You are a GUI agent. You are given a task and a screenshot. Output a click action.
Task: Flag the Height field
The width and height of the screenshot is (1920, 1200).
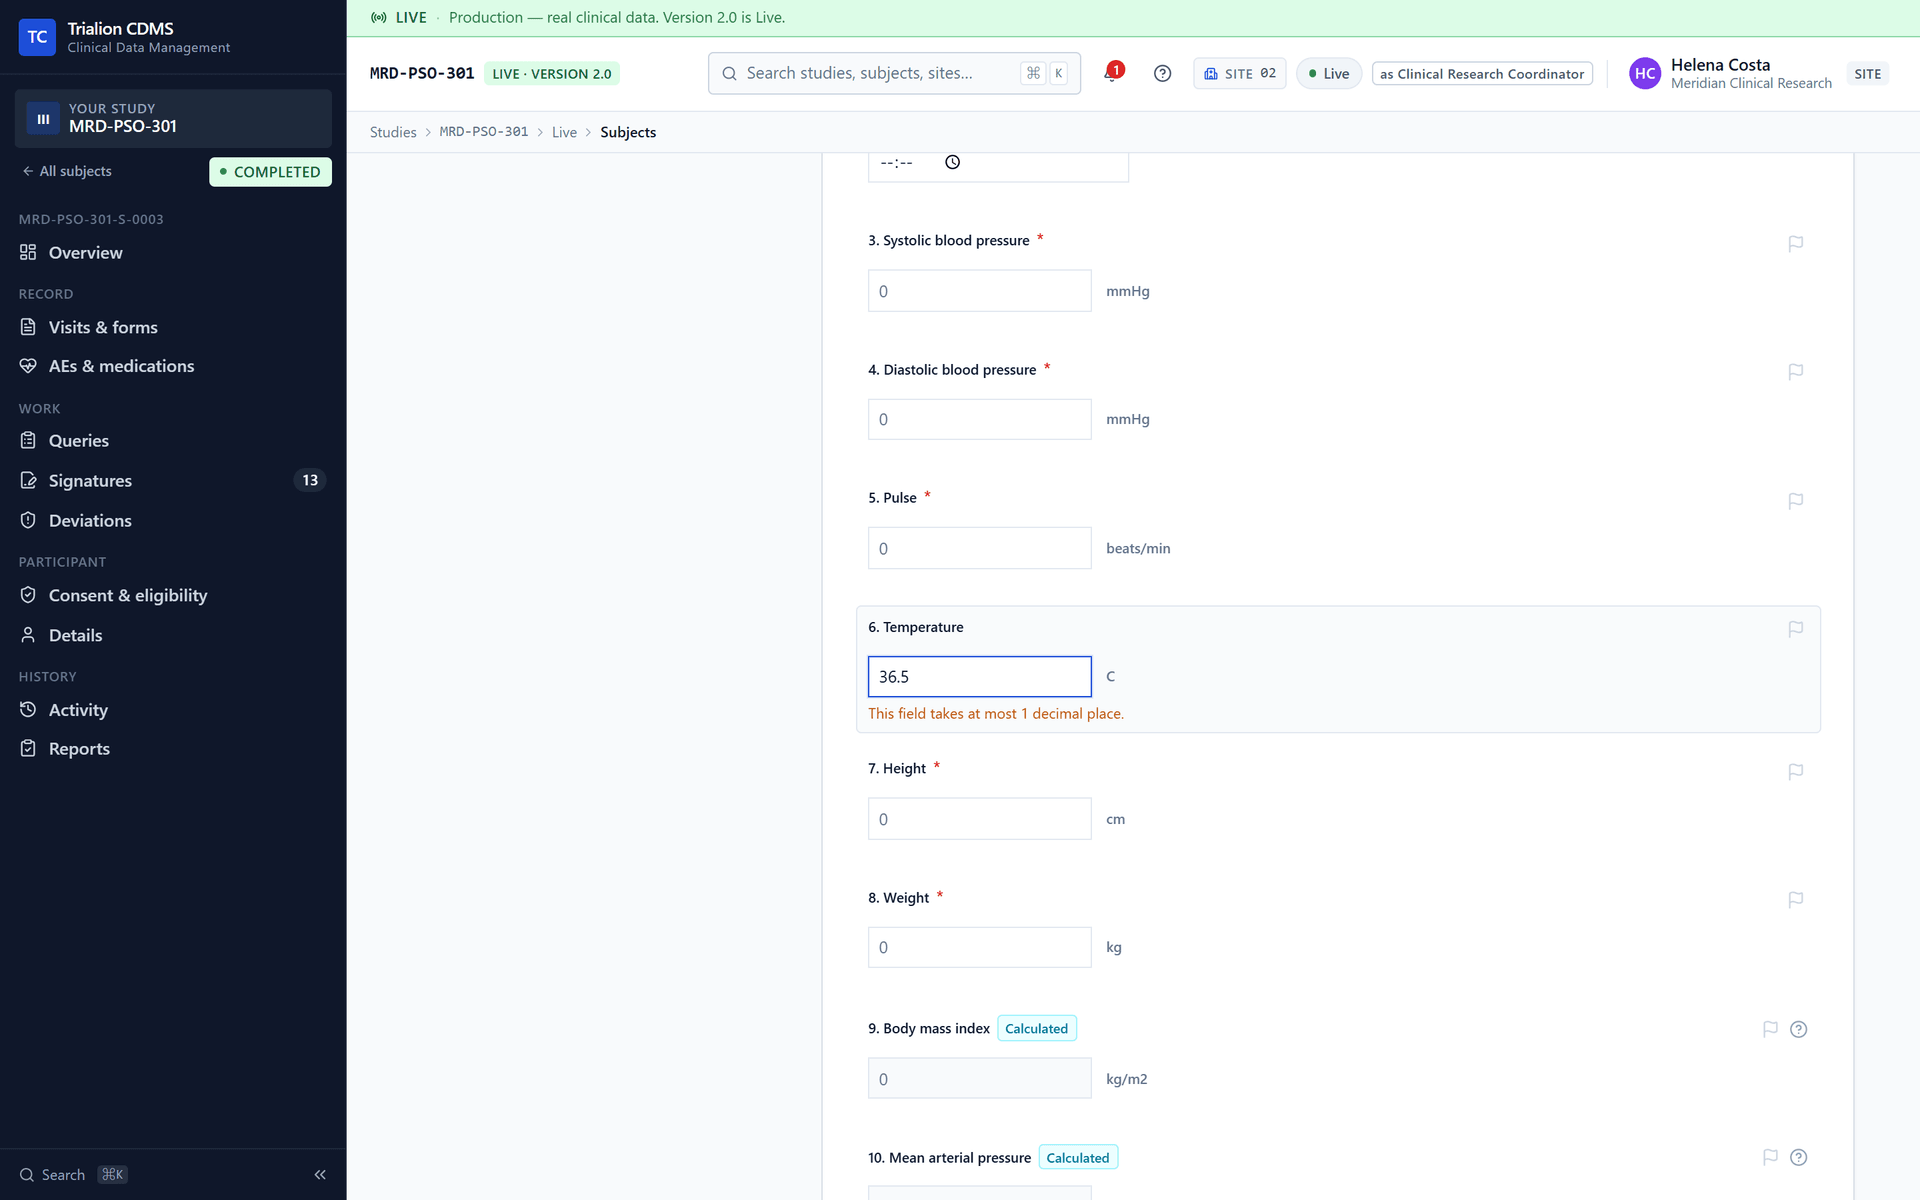1795,771
